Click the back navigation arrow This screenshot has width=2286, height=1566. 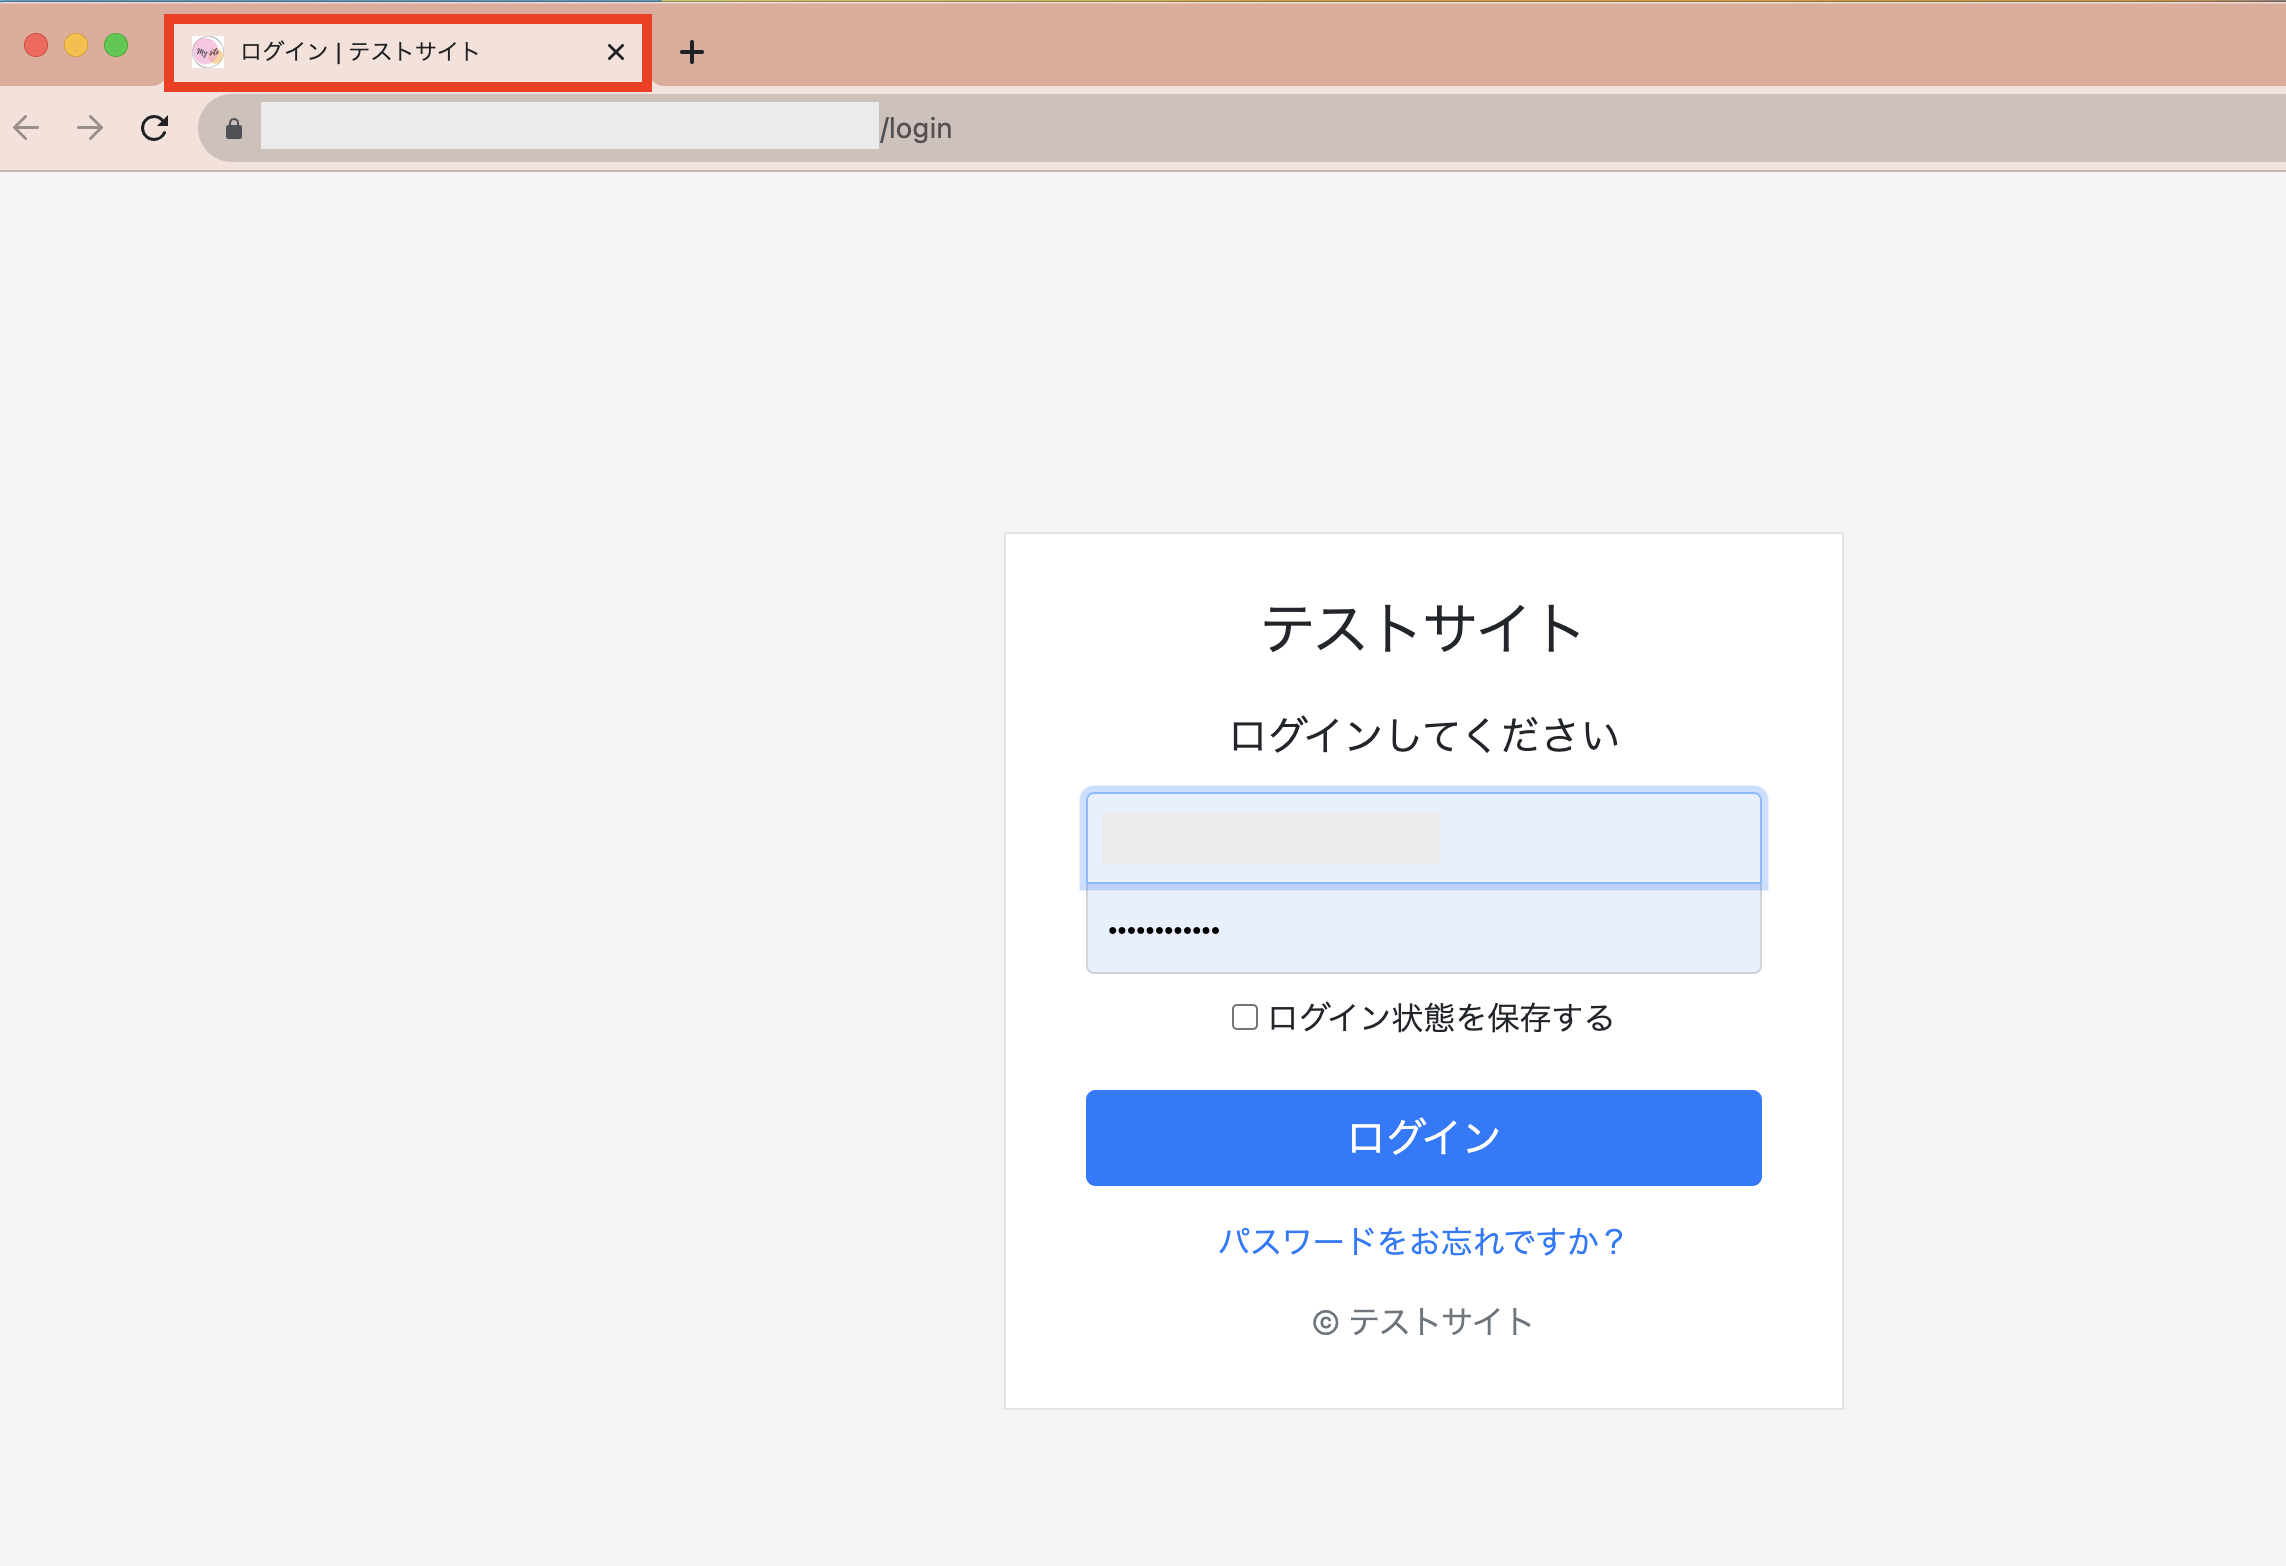[x=26, y=127]
